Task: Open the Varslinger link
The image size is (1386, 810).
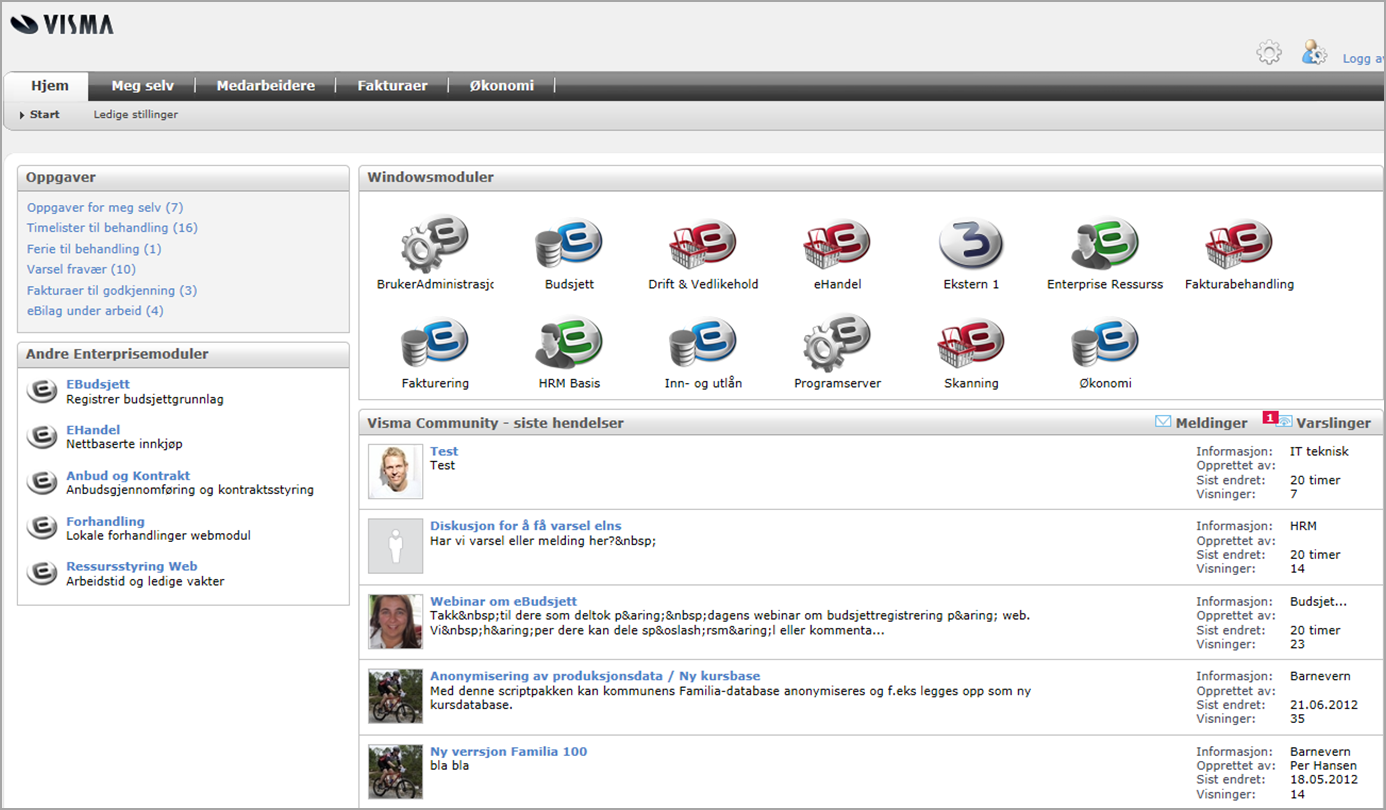Action: click(x=1333, y=423)
